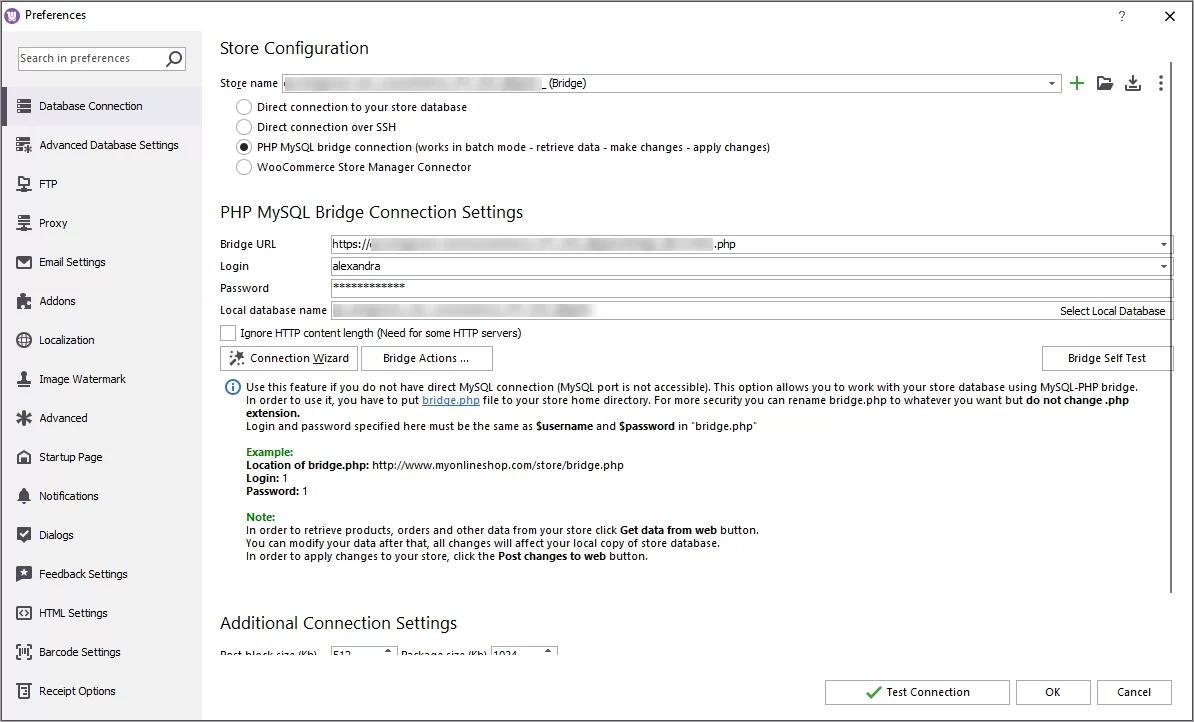Click the Help question mark in title bar

1122,16
